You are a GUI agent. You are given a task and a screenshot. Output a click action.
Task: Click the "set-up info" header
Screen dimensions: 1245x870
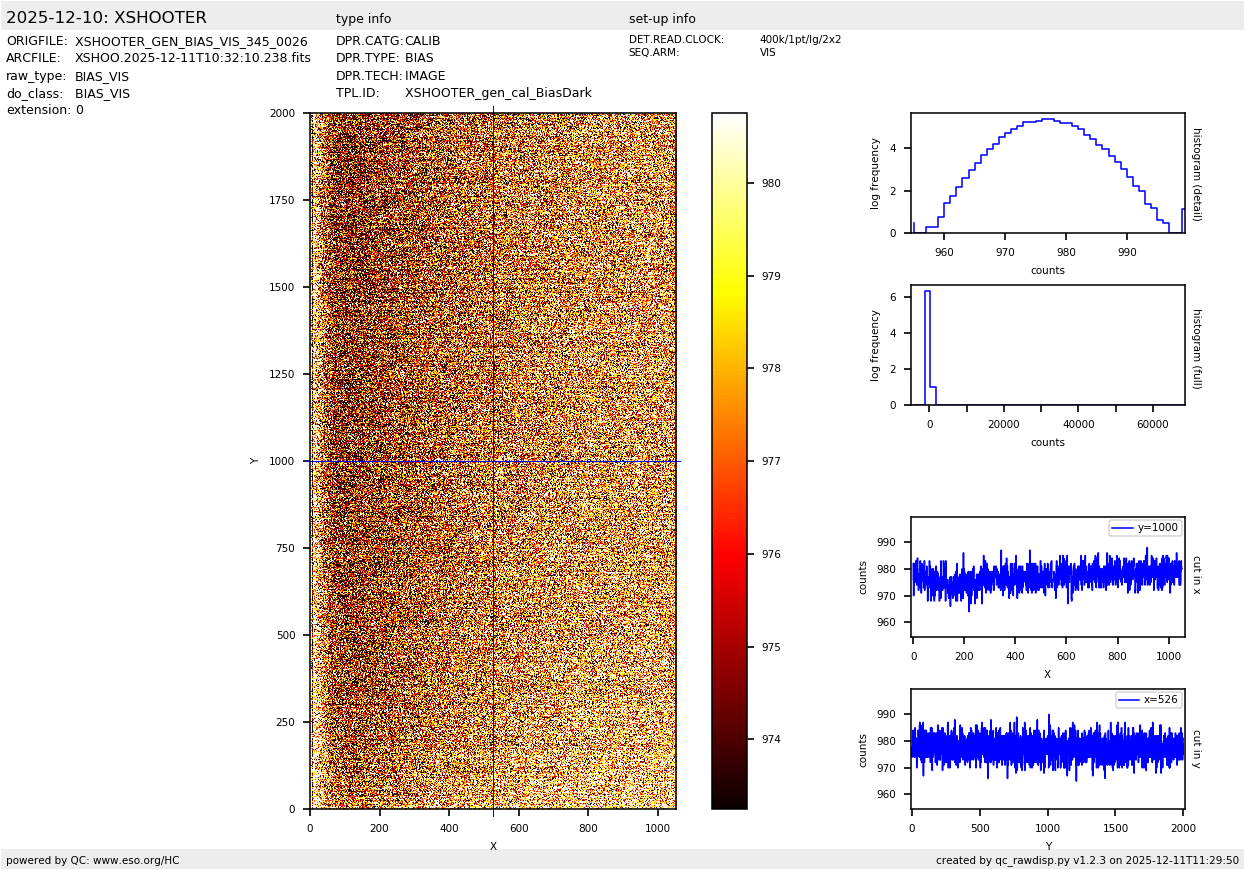click(x=662, y=19)
